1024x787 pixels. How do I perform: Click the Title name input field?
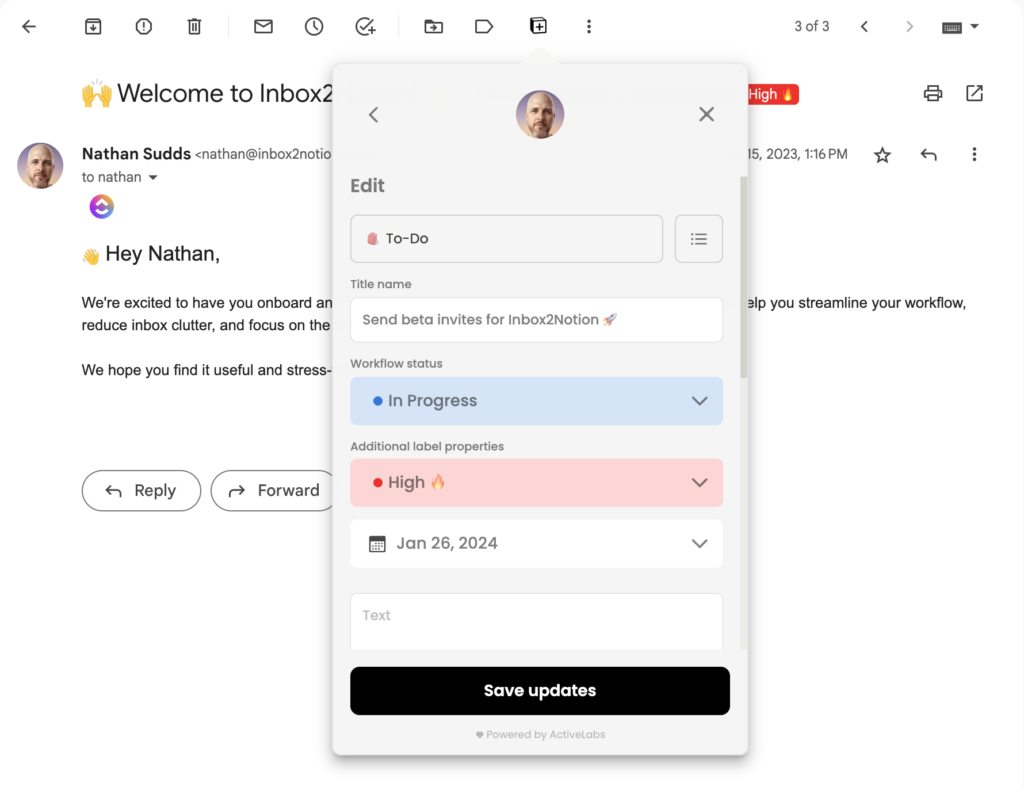(536, 320)
